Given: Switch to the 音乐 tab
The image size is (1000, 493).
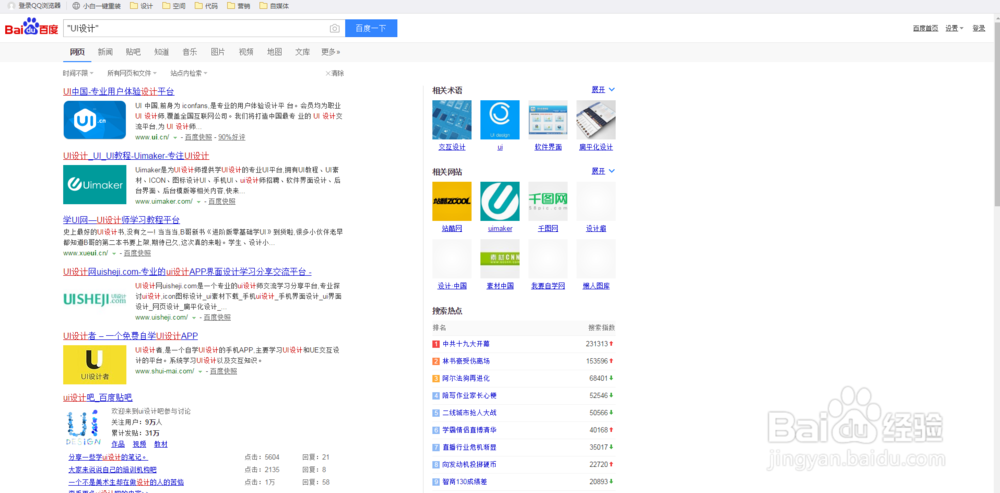Looking at the screenshot, I should (189, 52).
